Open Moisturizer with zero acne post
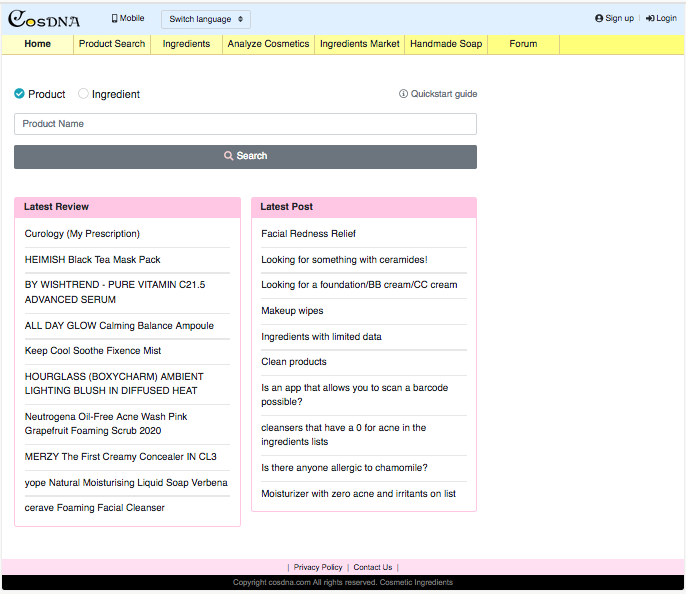The width and height of the screenshot is (686, 594). tap(358, 493)
